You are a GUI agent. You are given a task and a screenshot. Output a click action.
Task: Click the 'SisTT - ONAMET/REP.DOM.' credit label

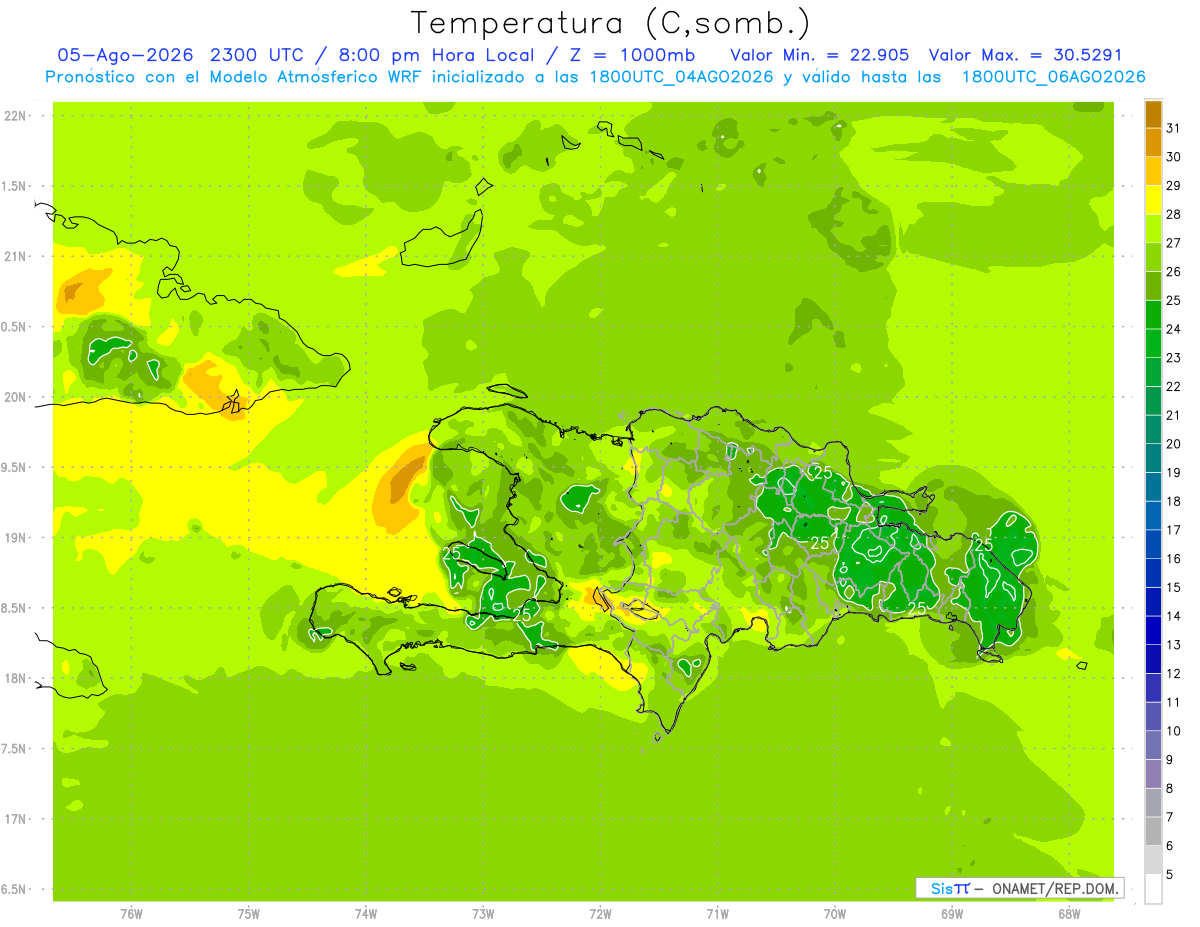[x=1019, y=888]
